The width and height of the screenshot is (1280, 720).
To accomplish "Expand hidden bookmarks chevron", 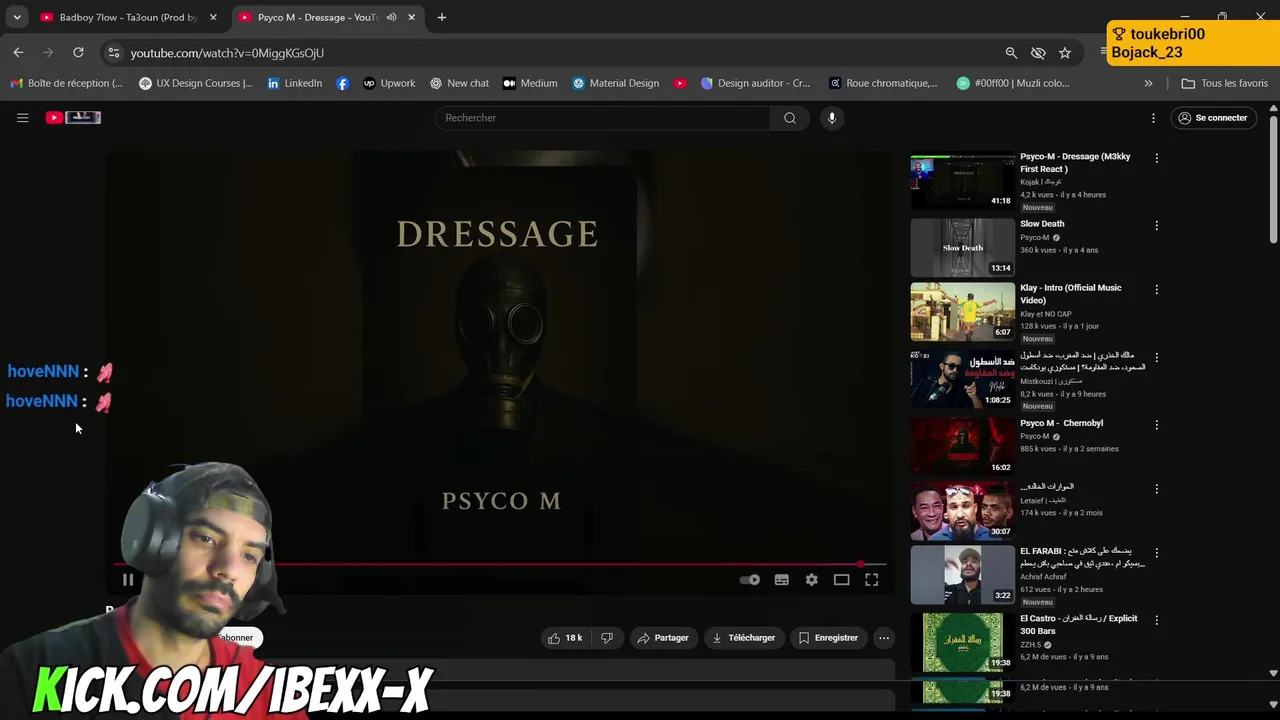I will click(x=1148, y=83).
